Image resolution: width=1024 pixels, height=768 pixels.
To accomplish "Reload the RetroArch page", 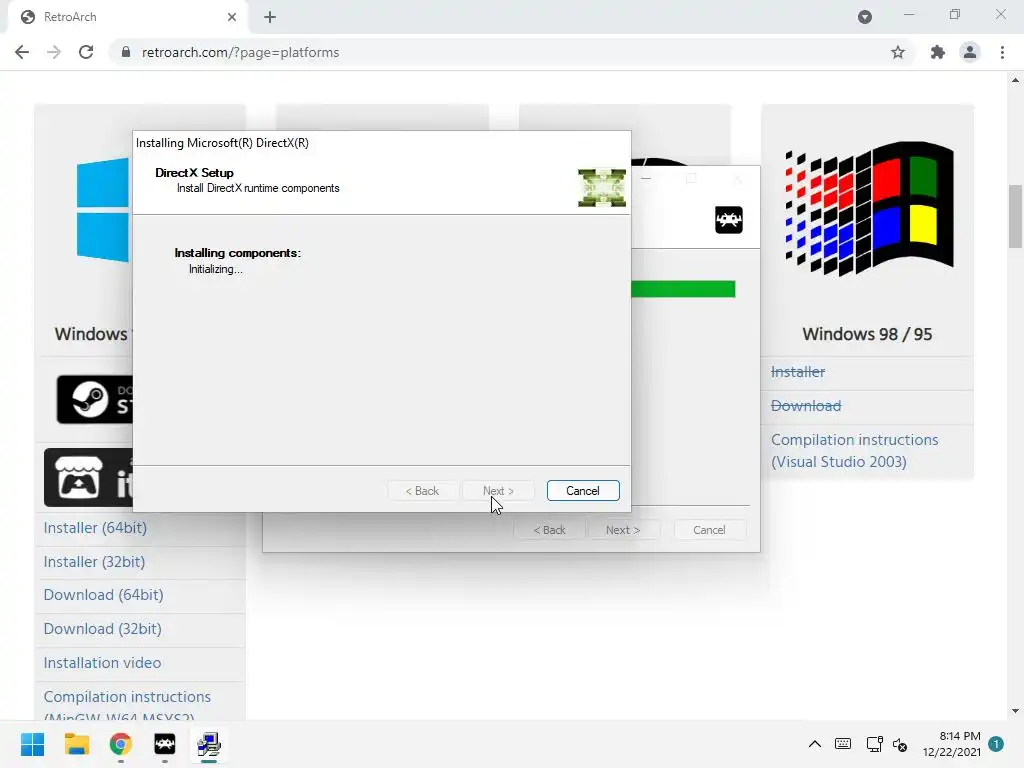I will point(86,52).
